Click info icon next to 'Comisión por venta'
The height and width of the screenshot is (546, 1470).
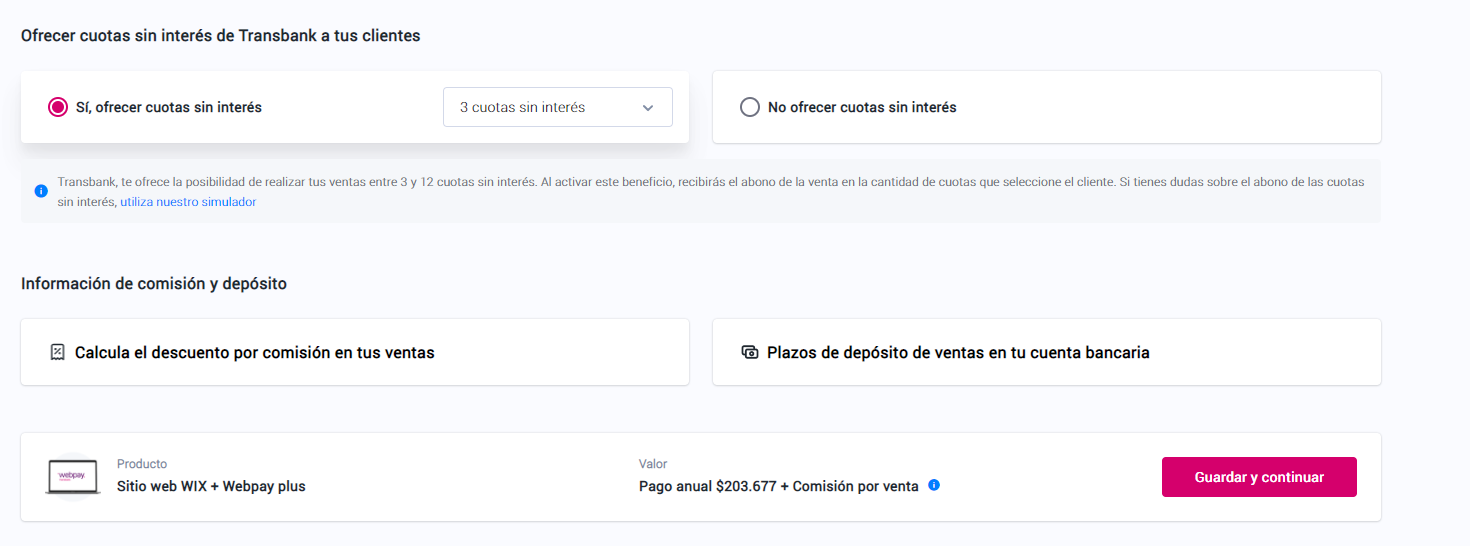(934, 485)
